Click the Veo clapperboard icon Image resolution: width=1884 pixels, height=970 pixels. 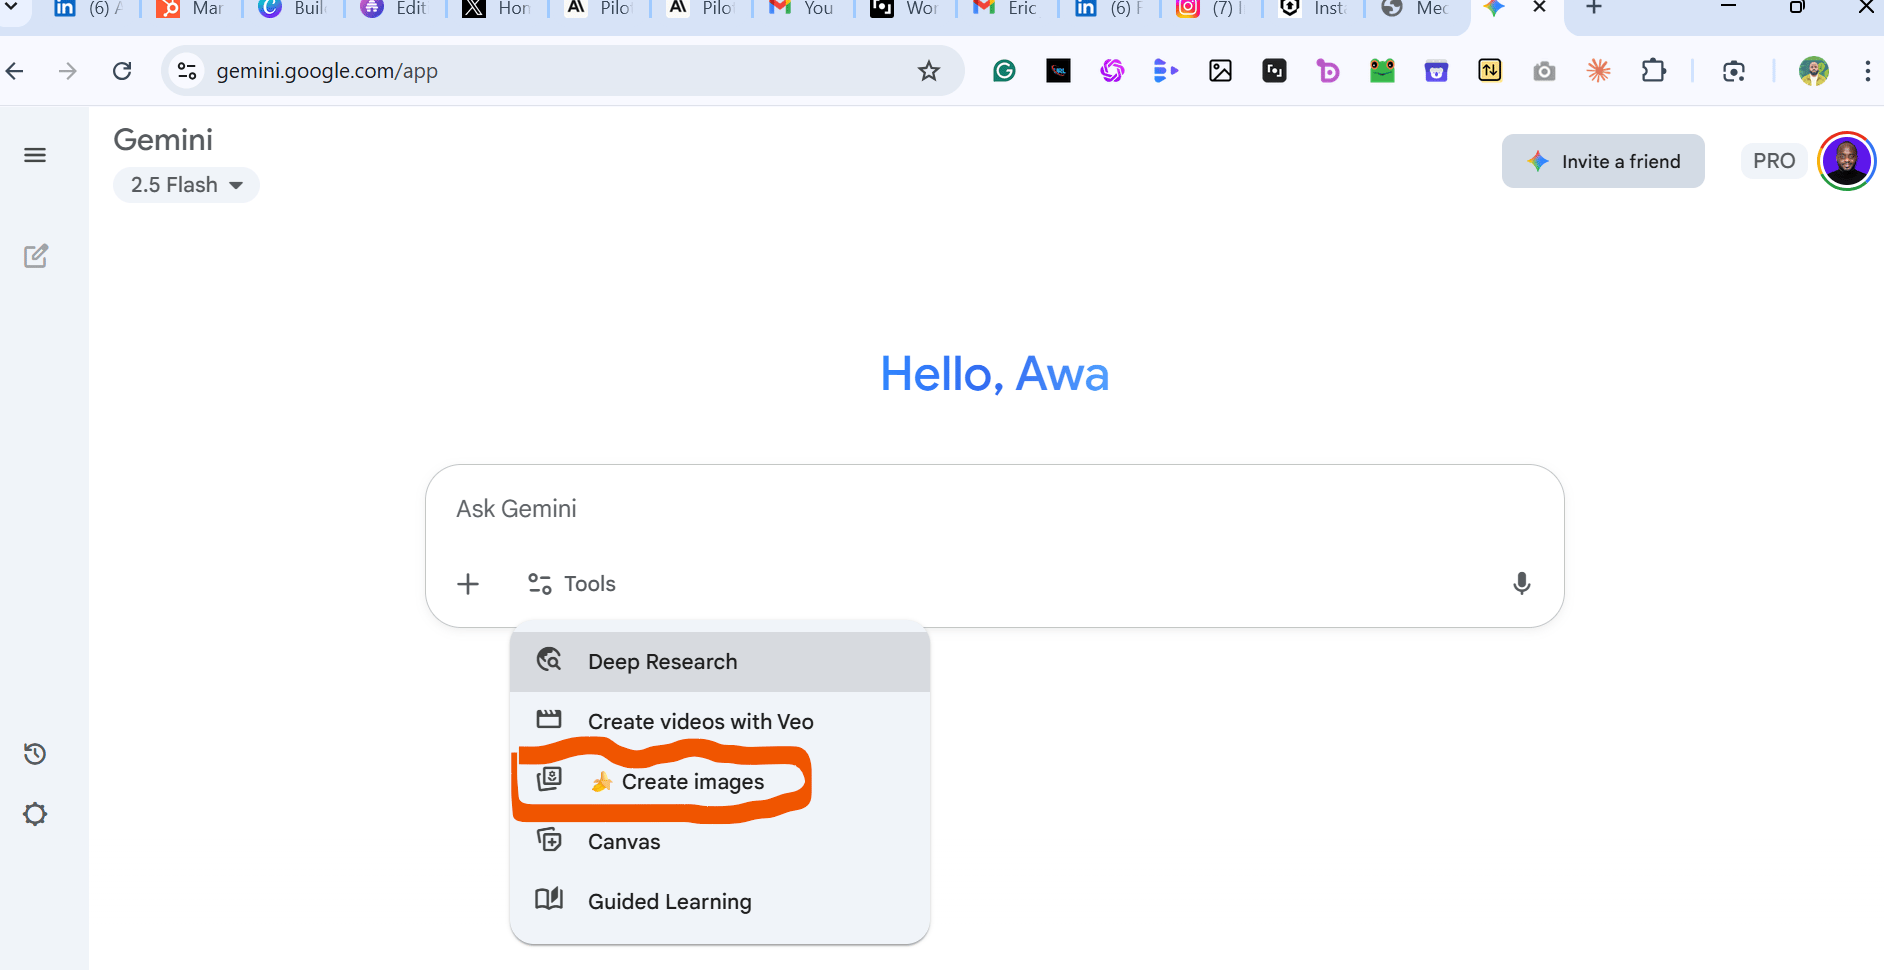click(549, 720)
